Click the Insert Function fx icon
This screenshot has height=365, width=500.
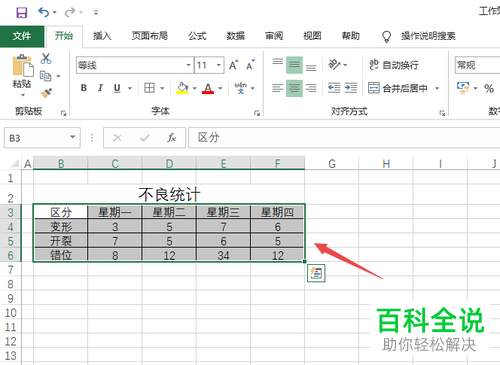tap(172, 138)
